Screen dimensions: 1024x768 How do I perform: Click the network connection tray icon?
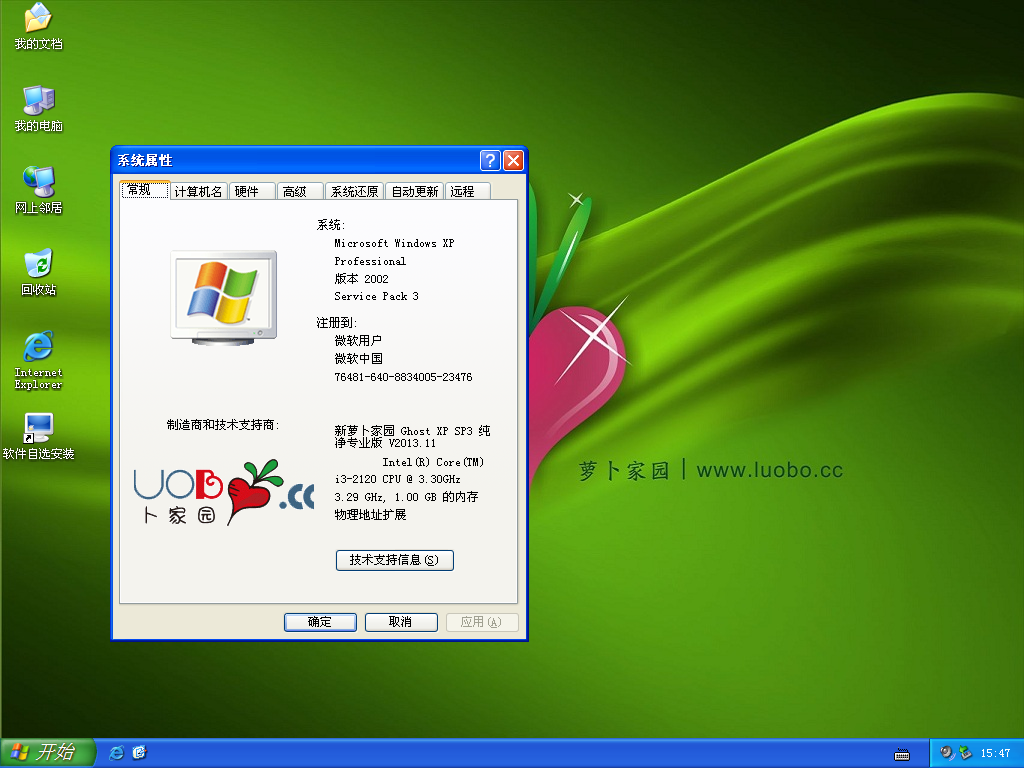[964, 752]
